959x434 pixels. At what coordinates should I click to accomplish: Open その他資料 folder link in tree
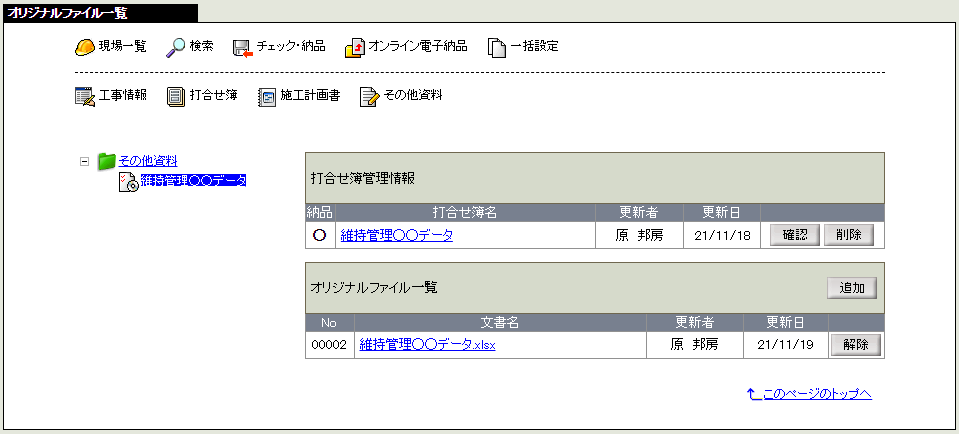click(148, 161)
